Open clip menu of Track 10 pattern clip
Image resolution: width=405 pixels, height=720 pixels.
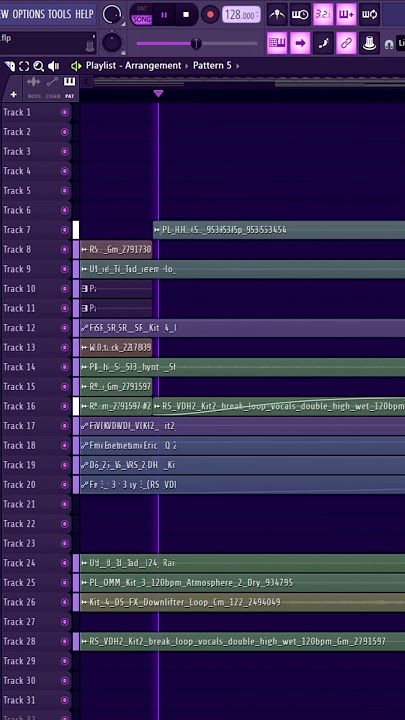point(84,289)
